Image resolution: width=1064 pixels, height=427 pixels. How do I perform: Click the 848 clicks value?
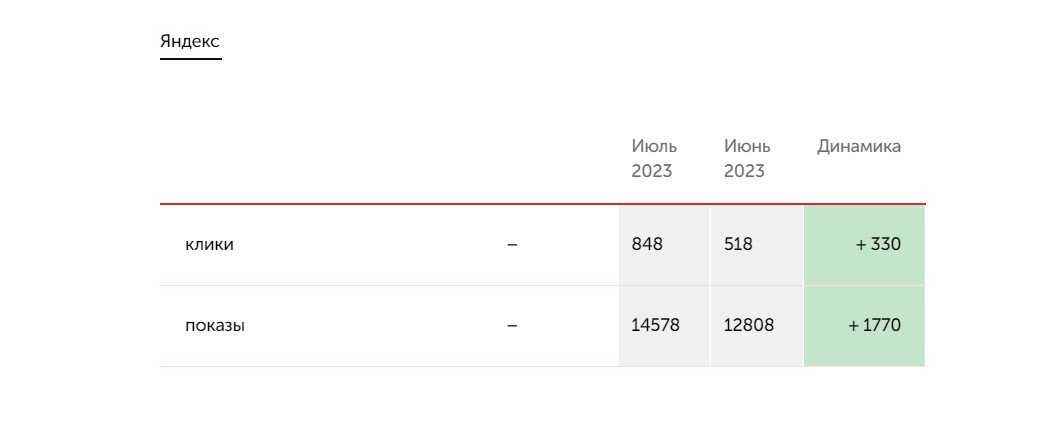point(647,244)
